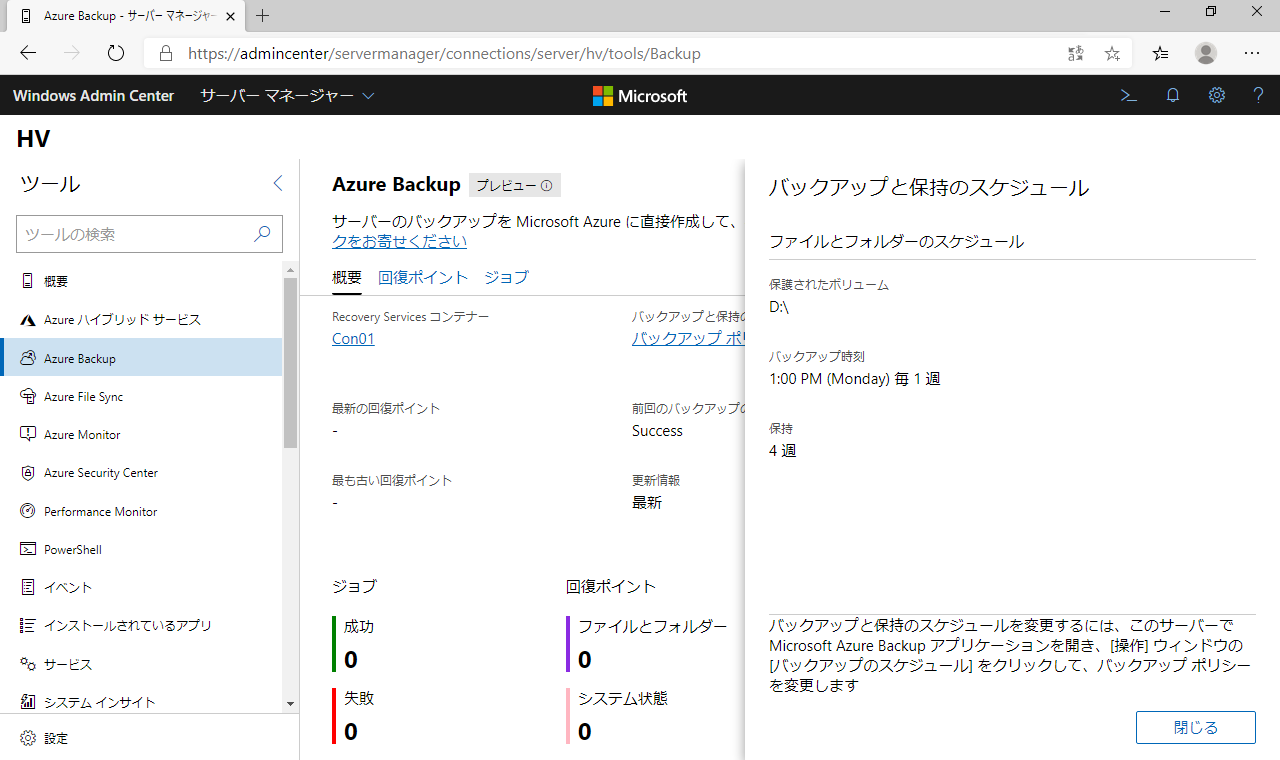1280x760 pixels.
Task: Click the 概要 icon in sidebar
Action: click(x=27, y=282)
